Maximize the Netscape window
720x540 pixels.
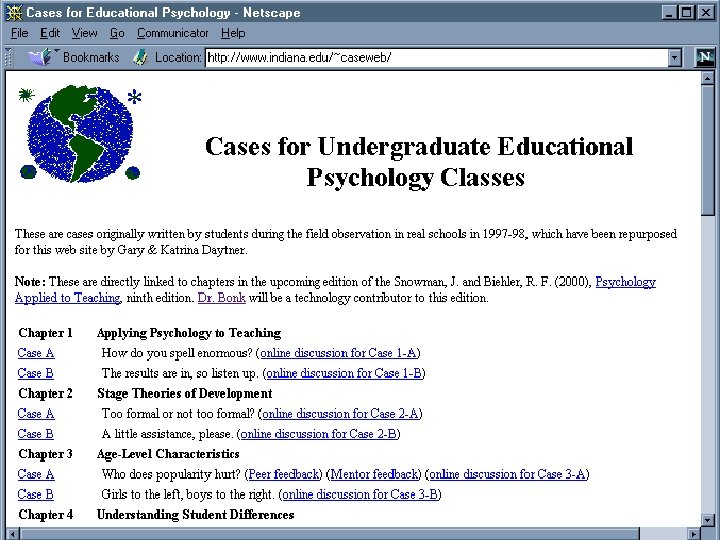(686, 12)
